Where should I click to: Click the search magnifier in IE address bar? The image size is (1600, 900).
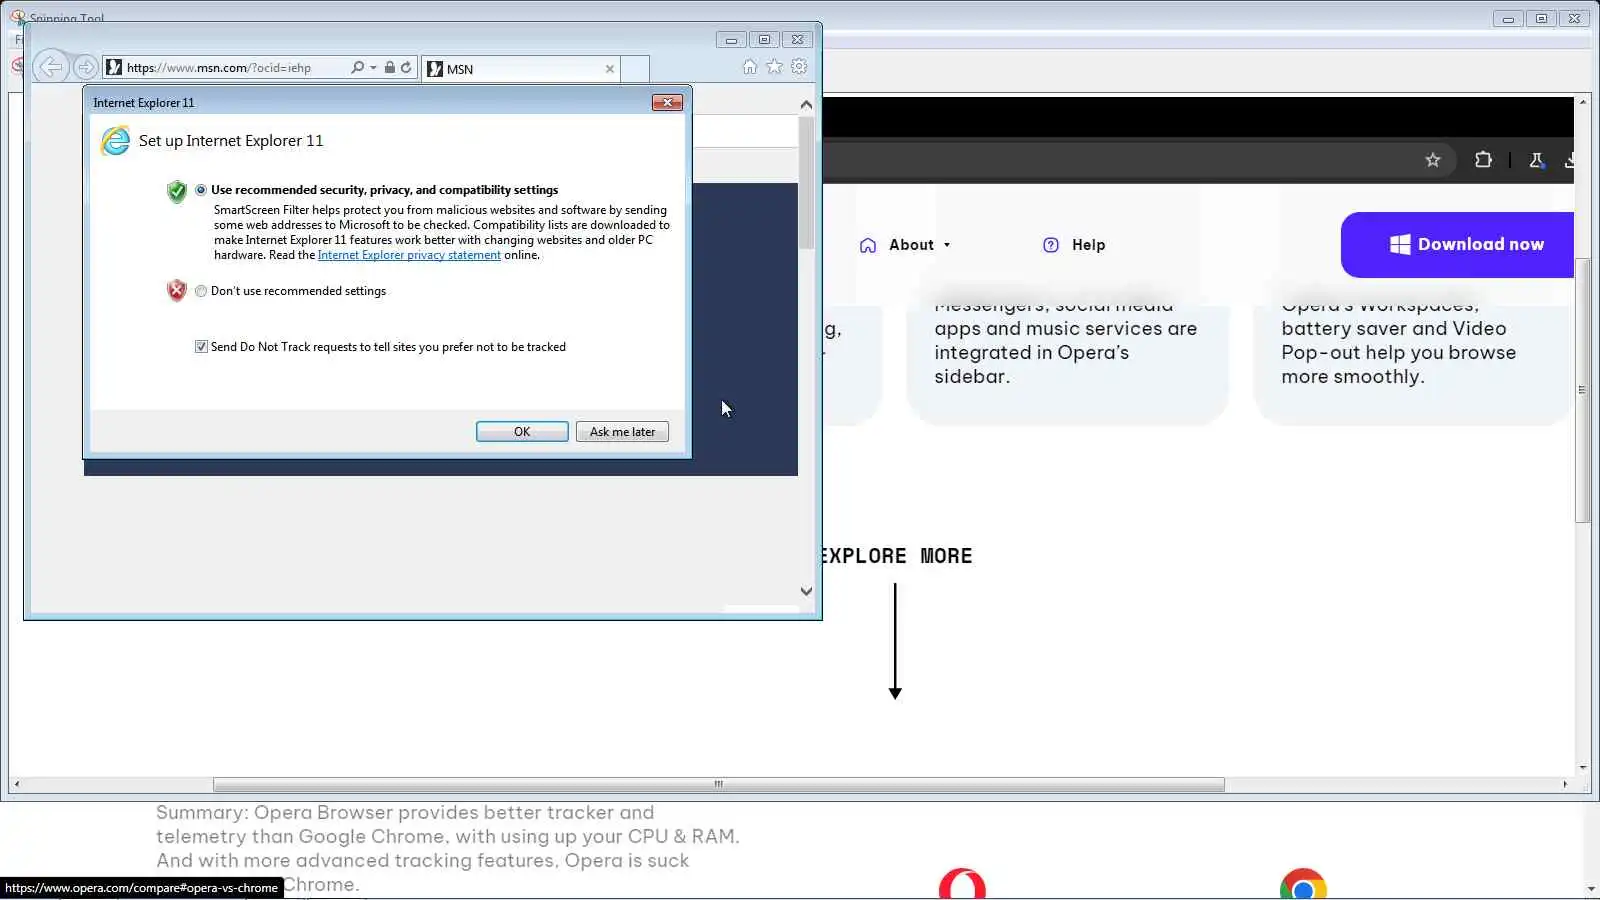coord(357,67)
